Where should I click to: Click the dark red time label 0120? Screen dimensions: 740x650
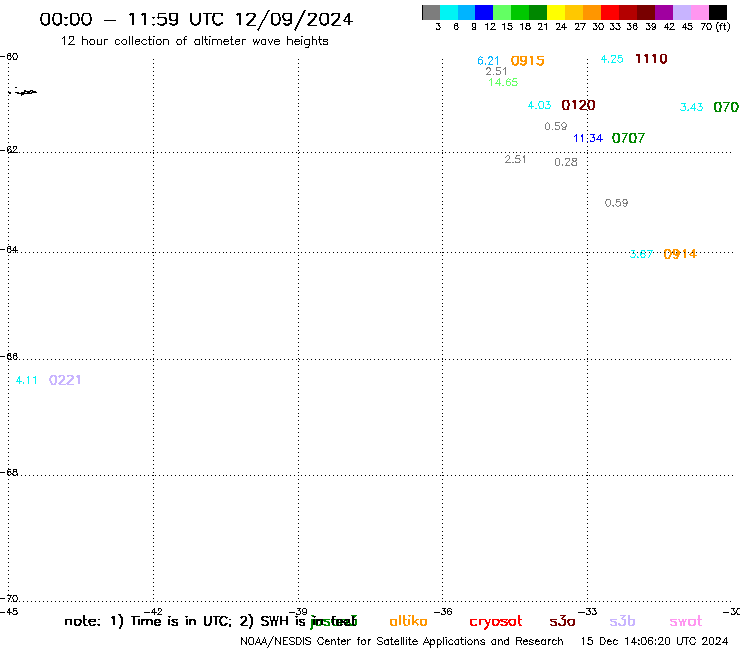[x=579, y=105]
